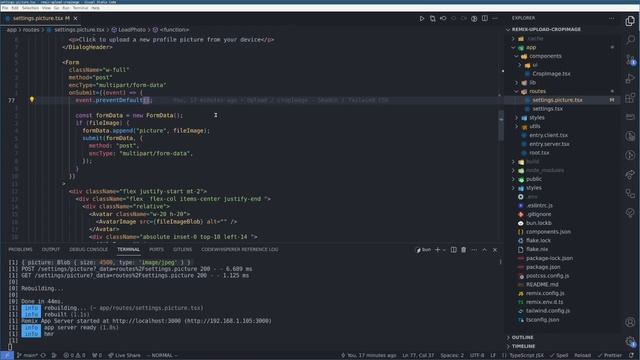Switch to OUTPUT panel tab

click(x=51, y=249)
